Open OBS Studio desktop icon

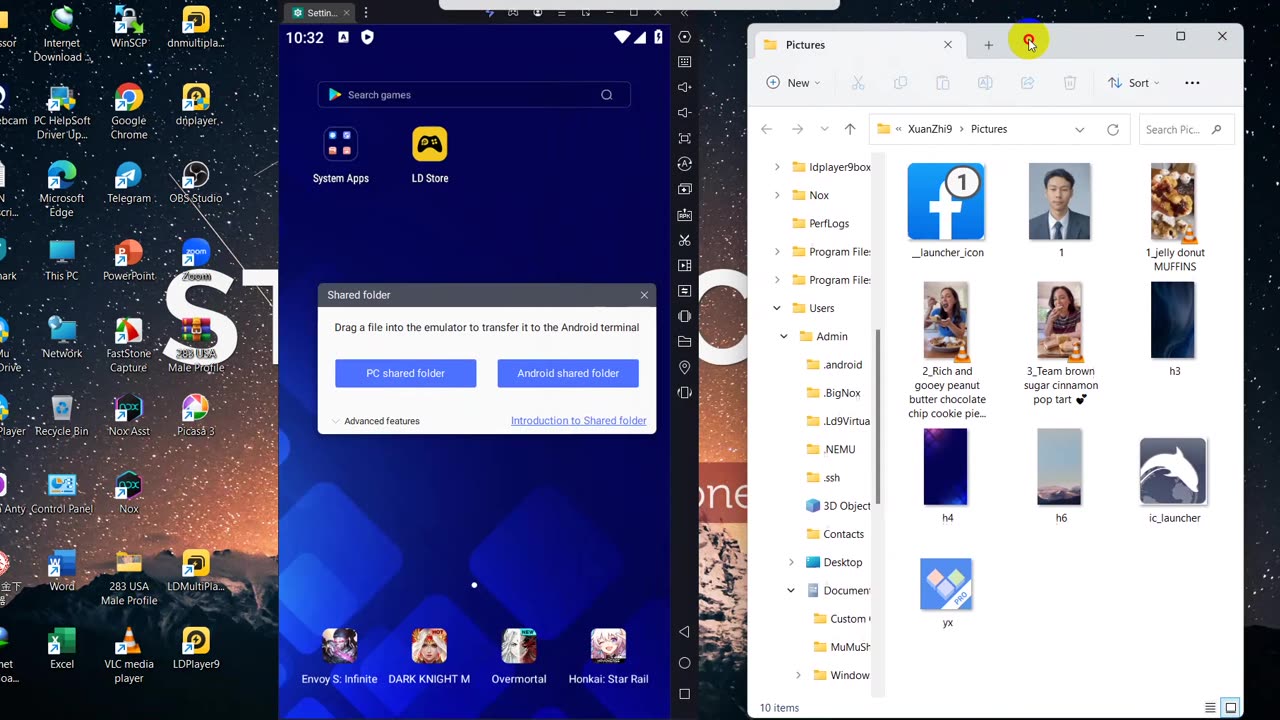pos(196,182)
